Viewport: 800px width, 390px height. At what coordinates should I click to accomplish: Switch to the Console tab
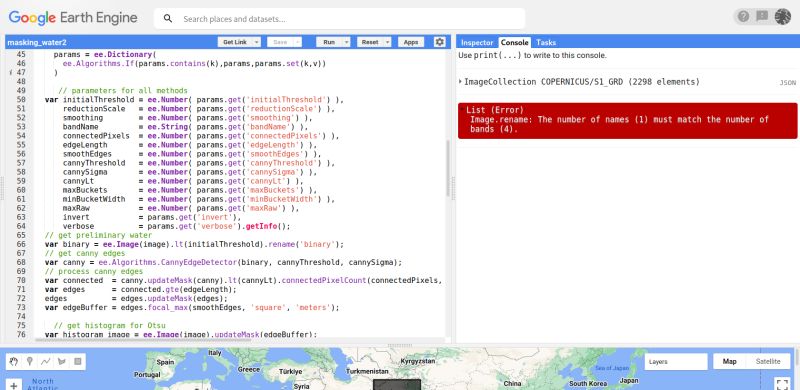(514, 42)
